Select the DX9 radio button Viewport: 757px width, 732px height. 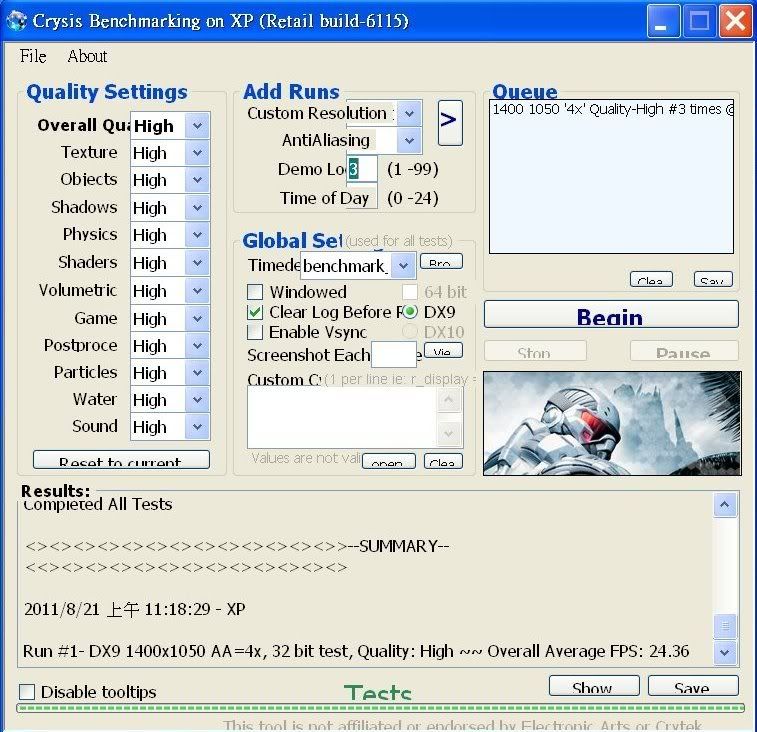click(x=410, y=312)
